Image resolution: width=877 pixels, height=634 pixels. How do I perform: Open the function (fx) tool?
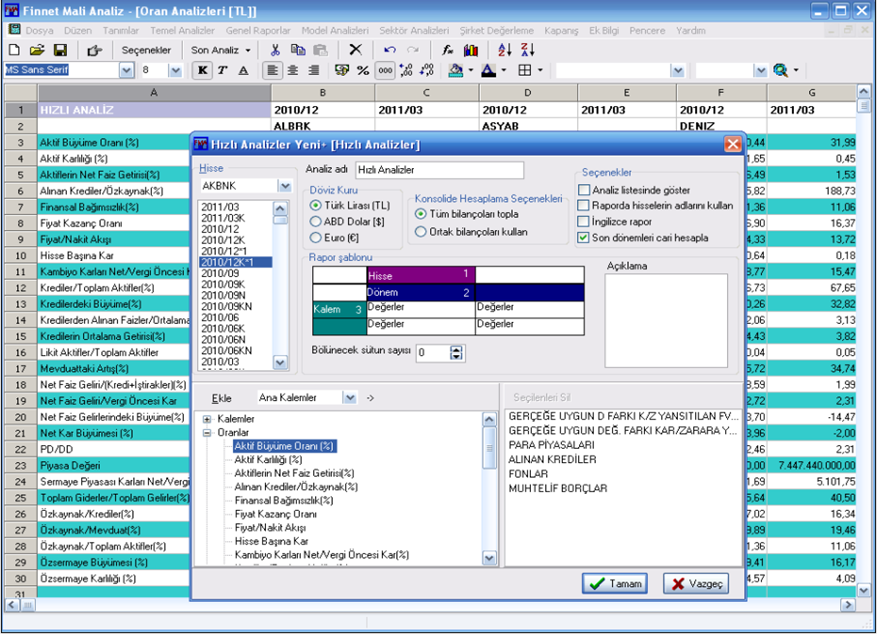point(447,50)
